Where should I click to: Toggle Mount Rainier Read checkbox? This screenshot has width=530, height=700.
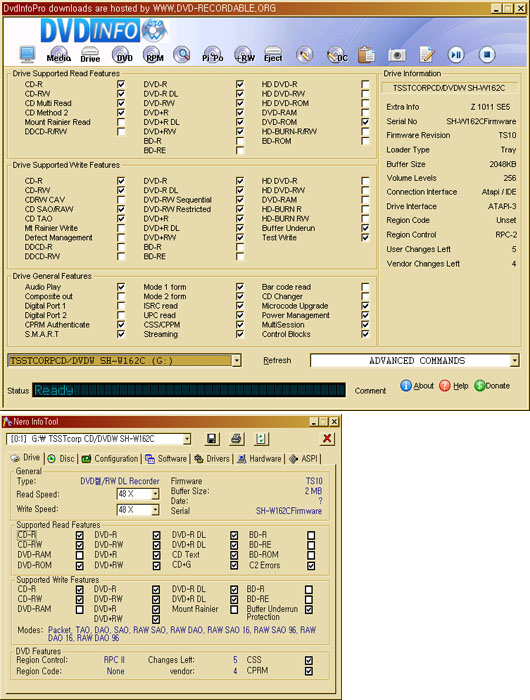coord(121,122)
